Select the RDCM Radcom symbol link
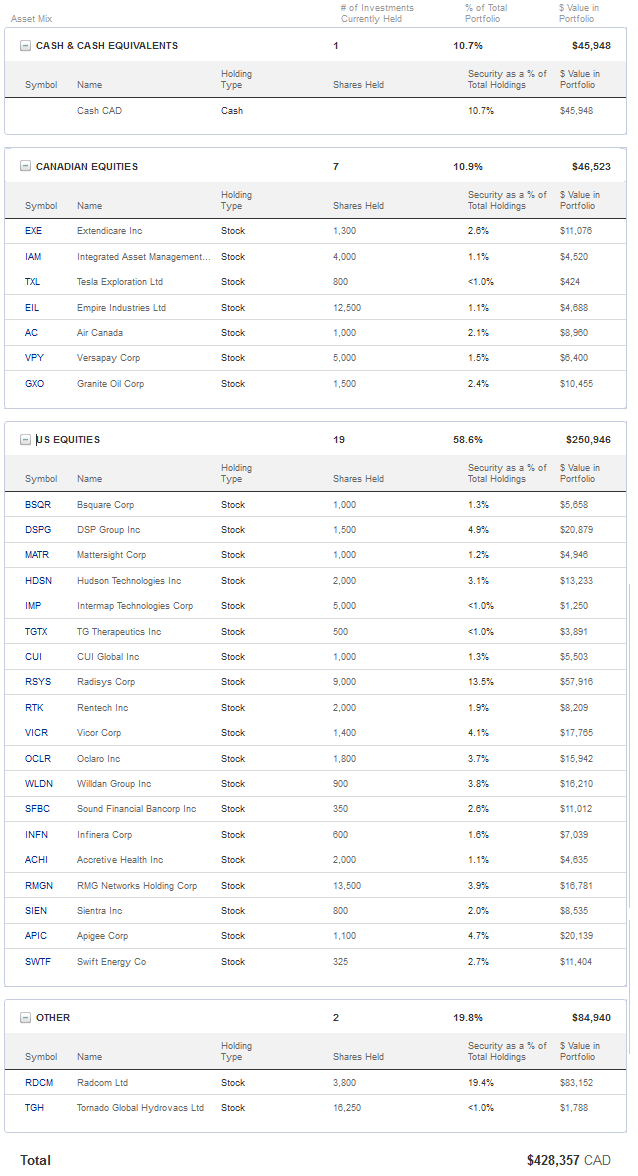638x1176 pixels. point(38,1083)
